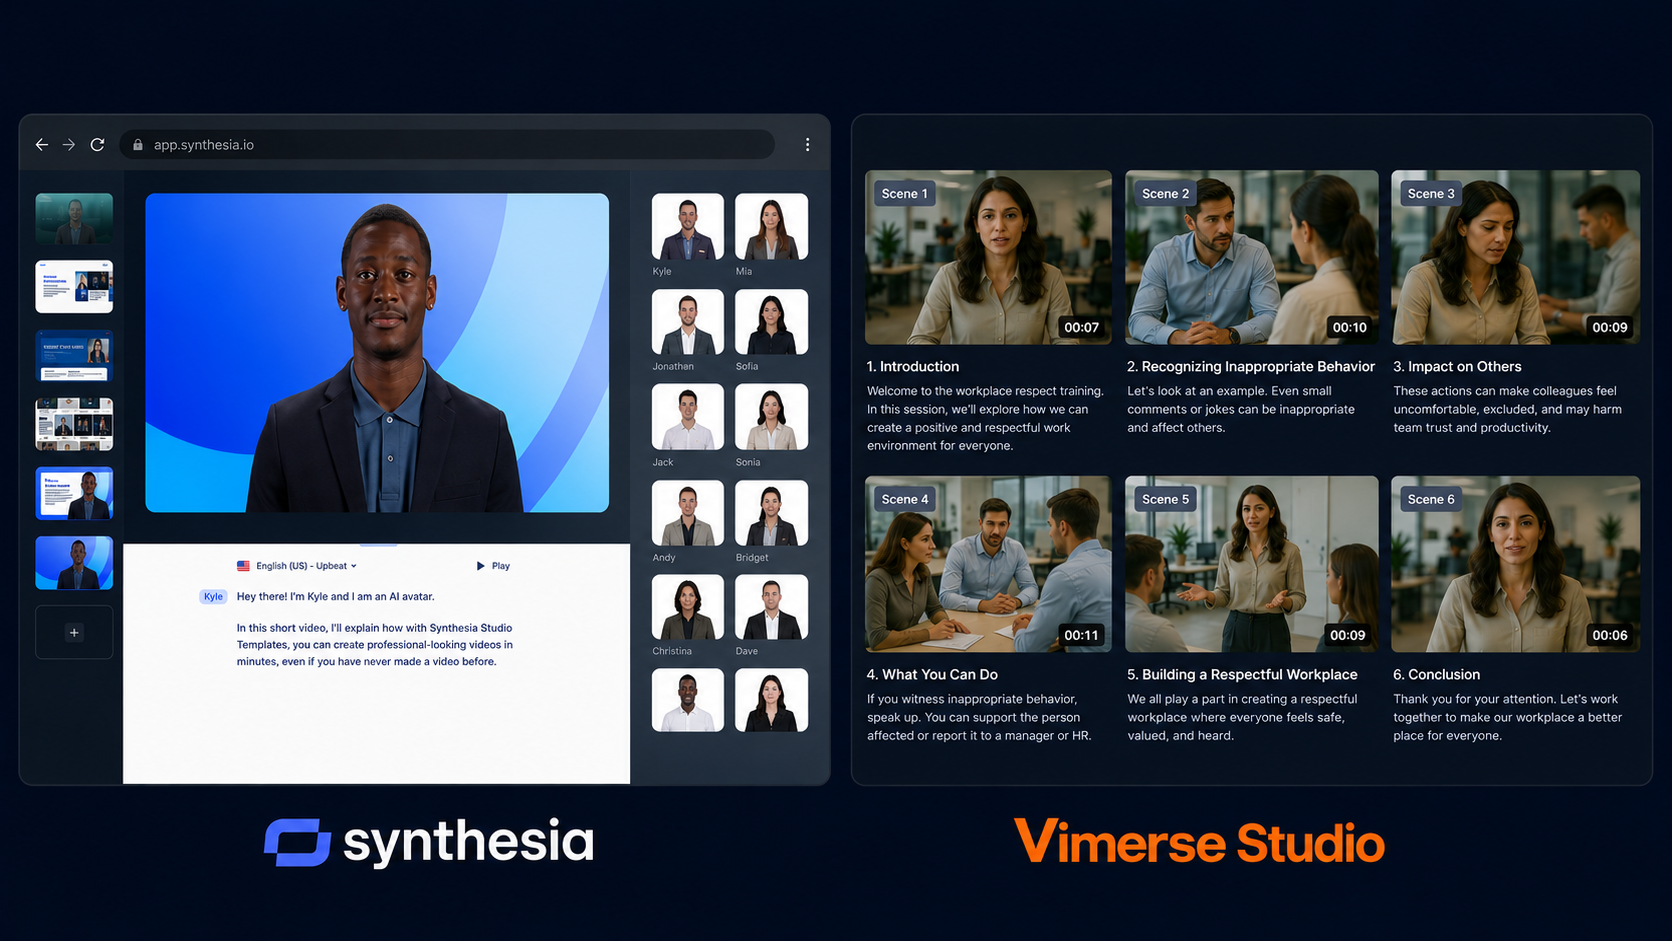The height and width of the screenshot is (941, 1672).
Task: Select the unnamed avatar below Dave
Action: [x=771, y=700]
